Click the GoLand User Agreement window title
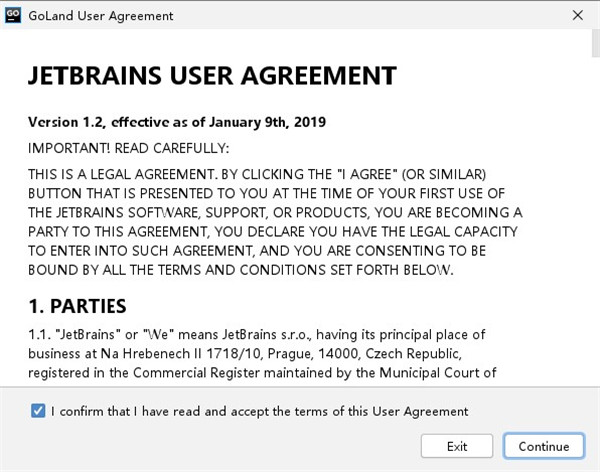The image size is (600, 472). point(101,16)
